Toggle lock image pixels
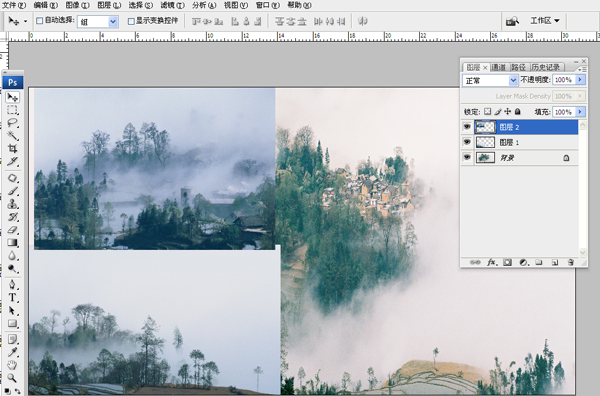This screenshot has height=396, width=600. (497, 111)
